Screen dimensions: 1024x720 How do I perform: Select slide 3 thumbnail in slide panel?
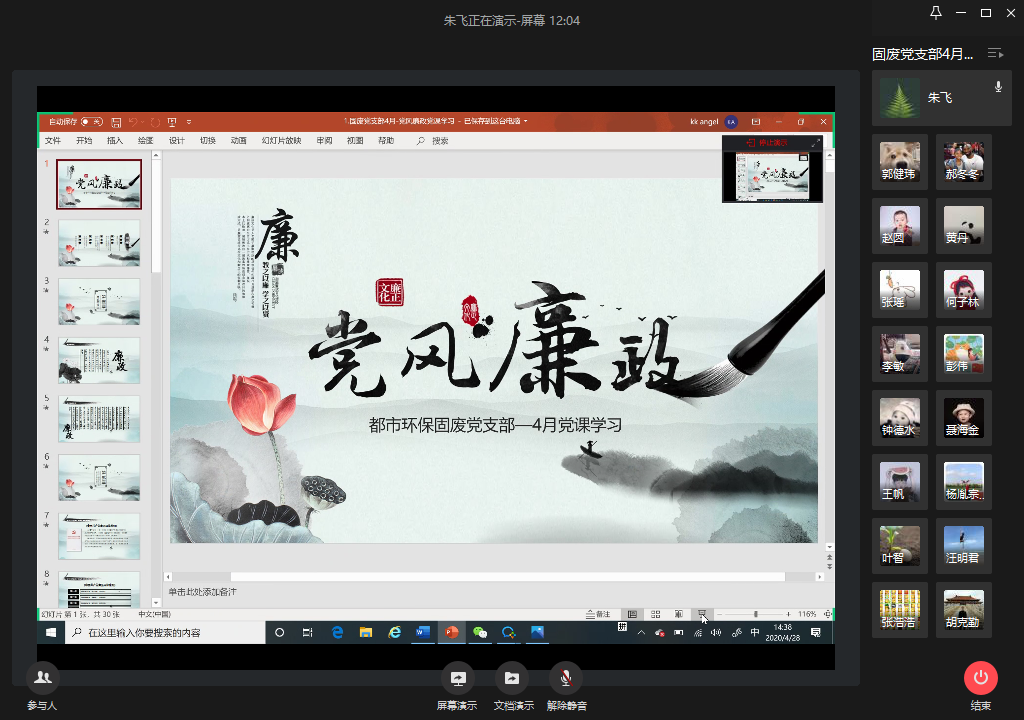click(98, 301)
